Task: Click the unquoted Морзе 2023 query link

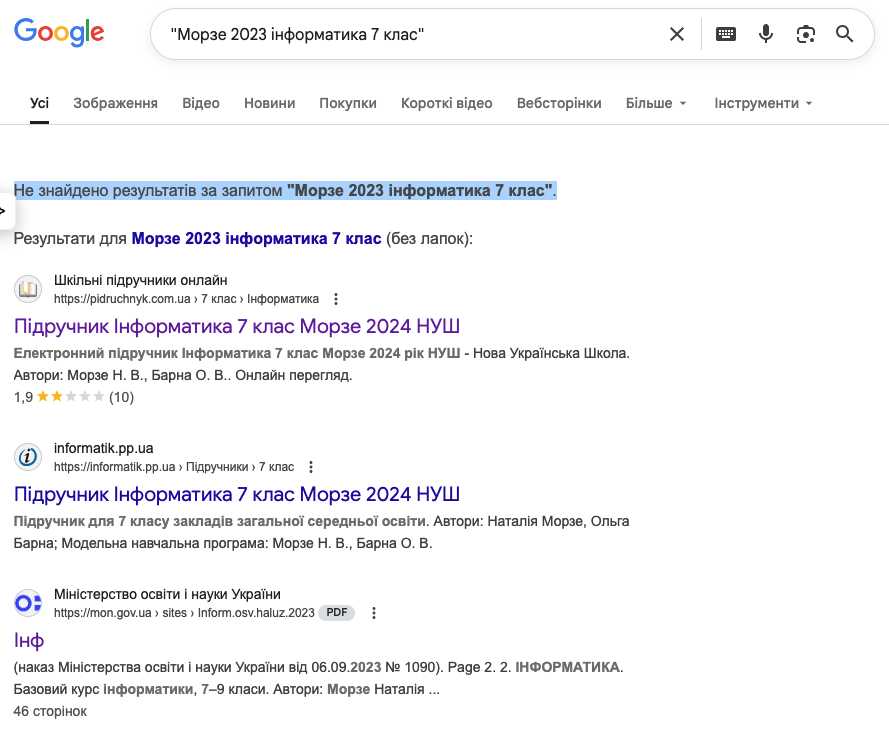Action: [x=256, y=239]
